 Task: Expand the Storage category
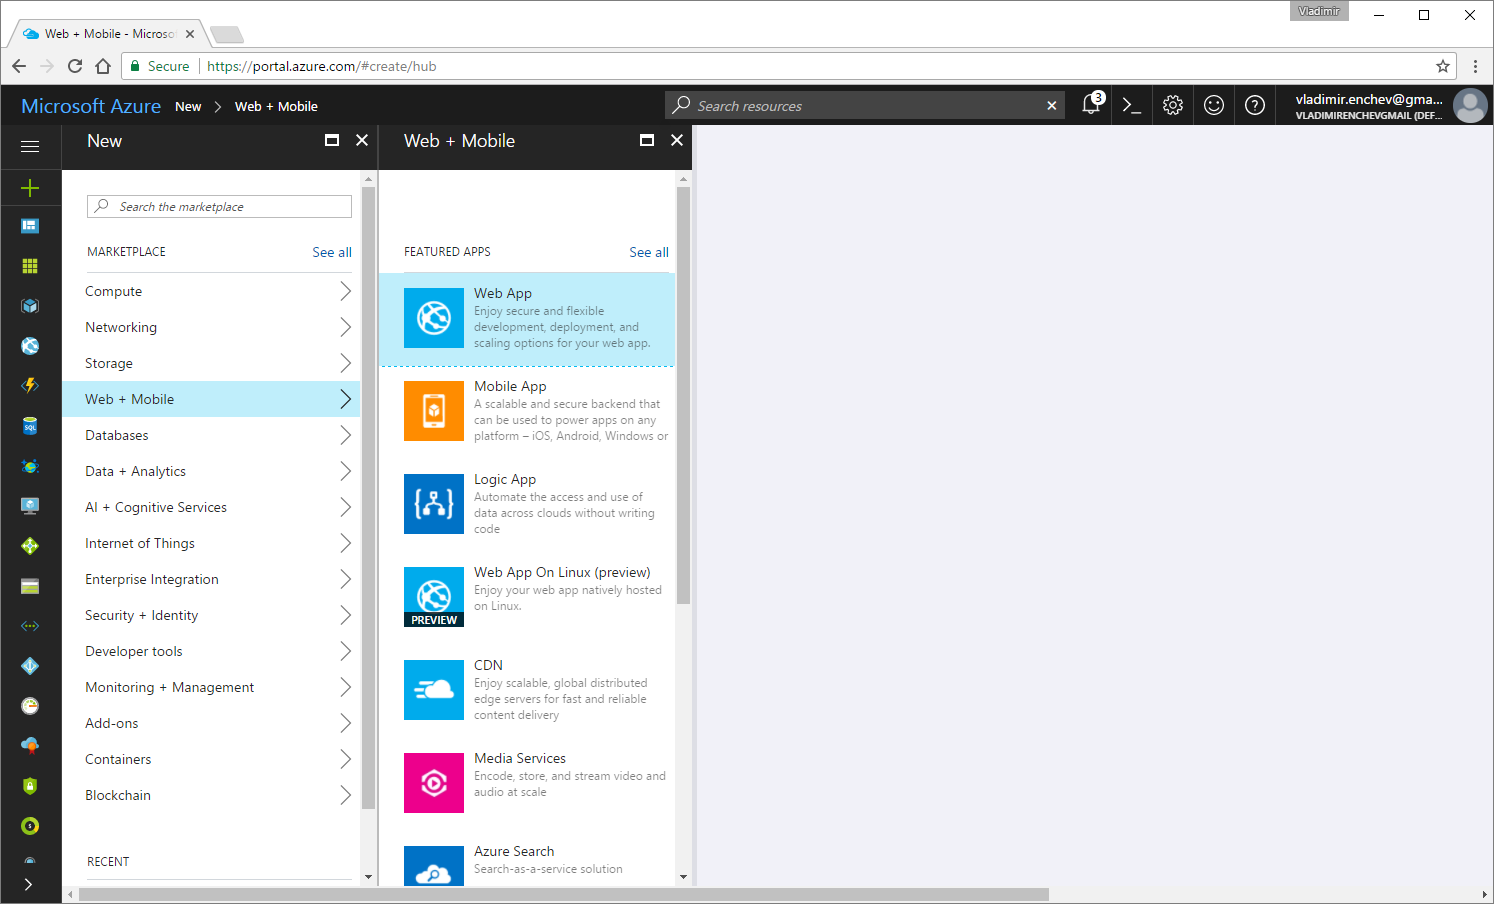(x=211, y=363)
